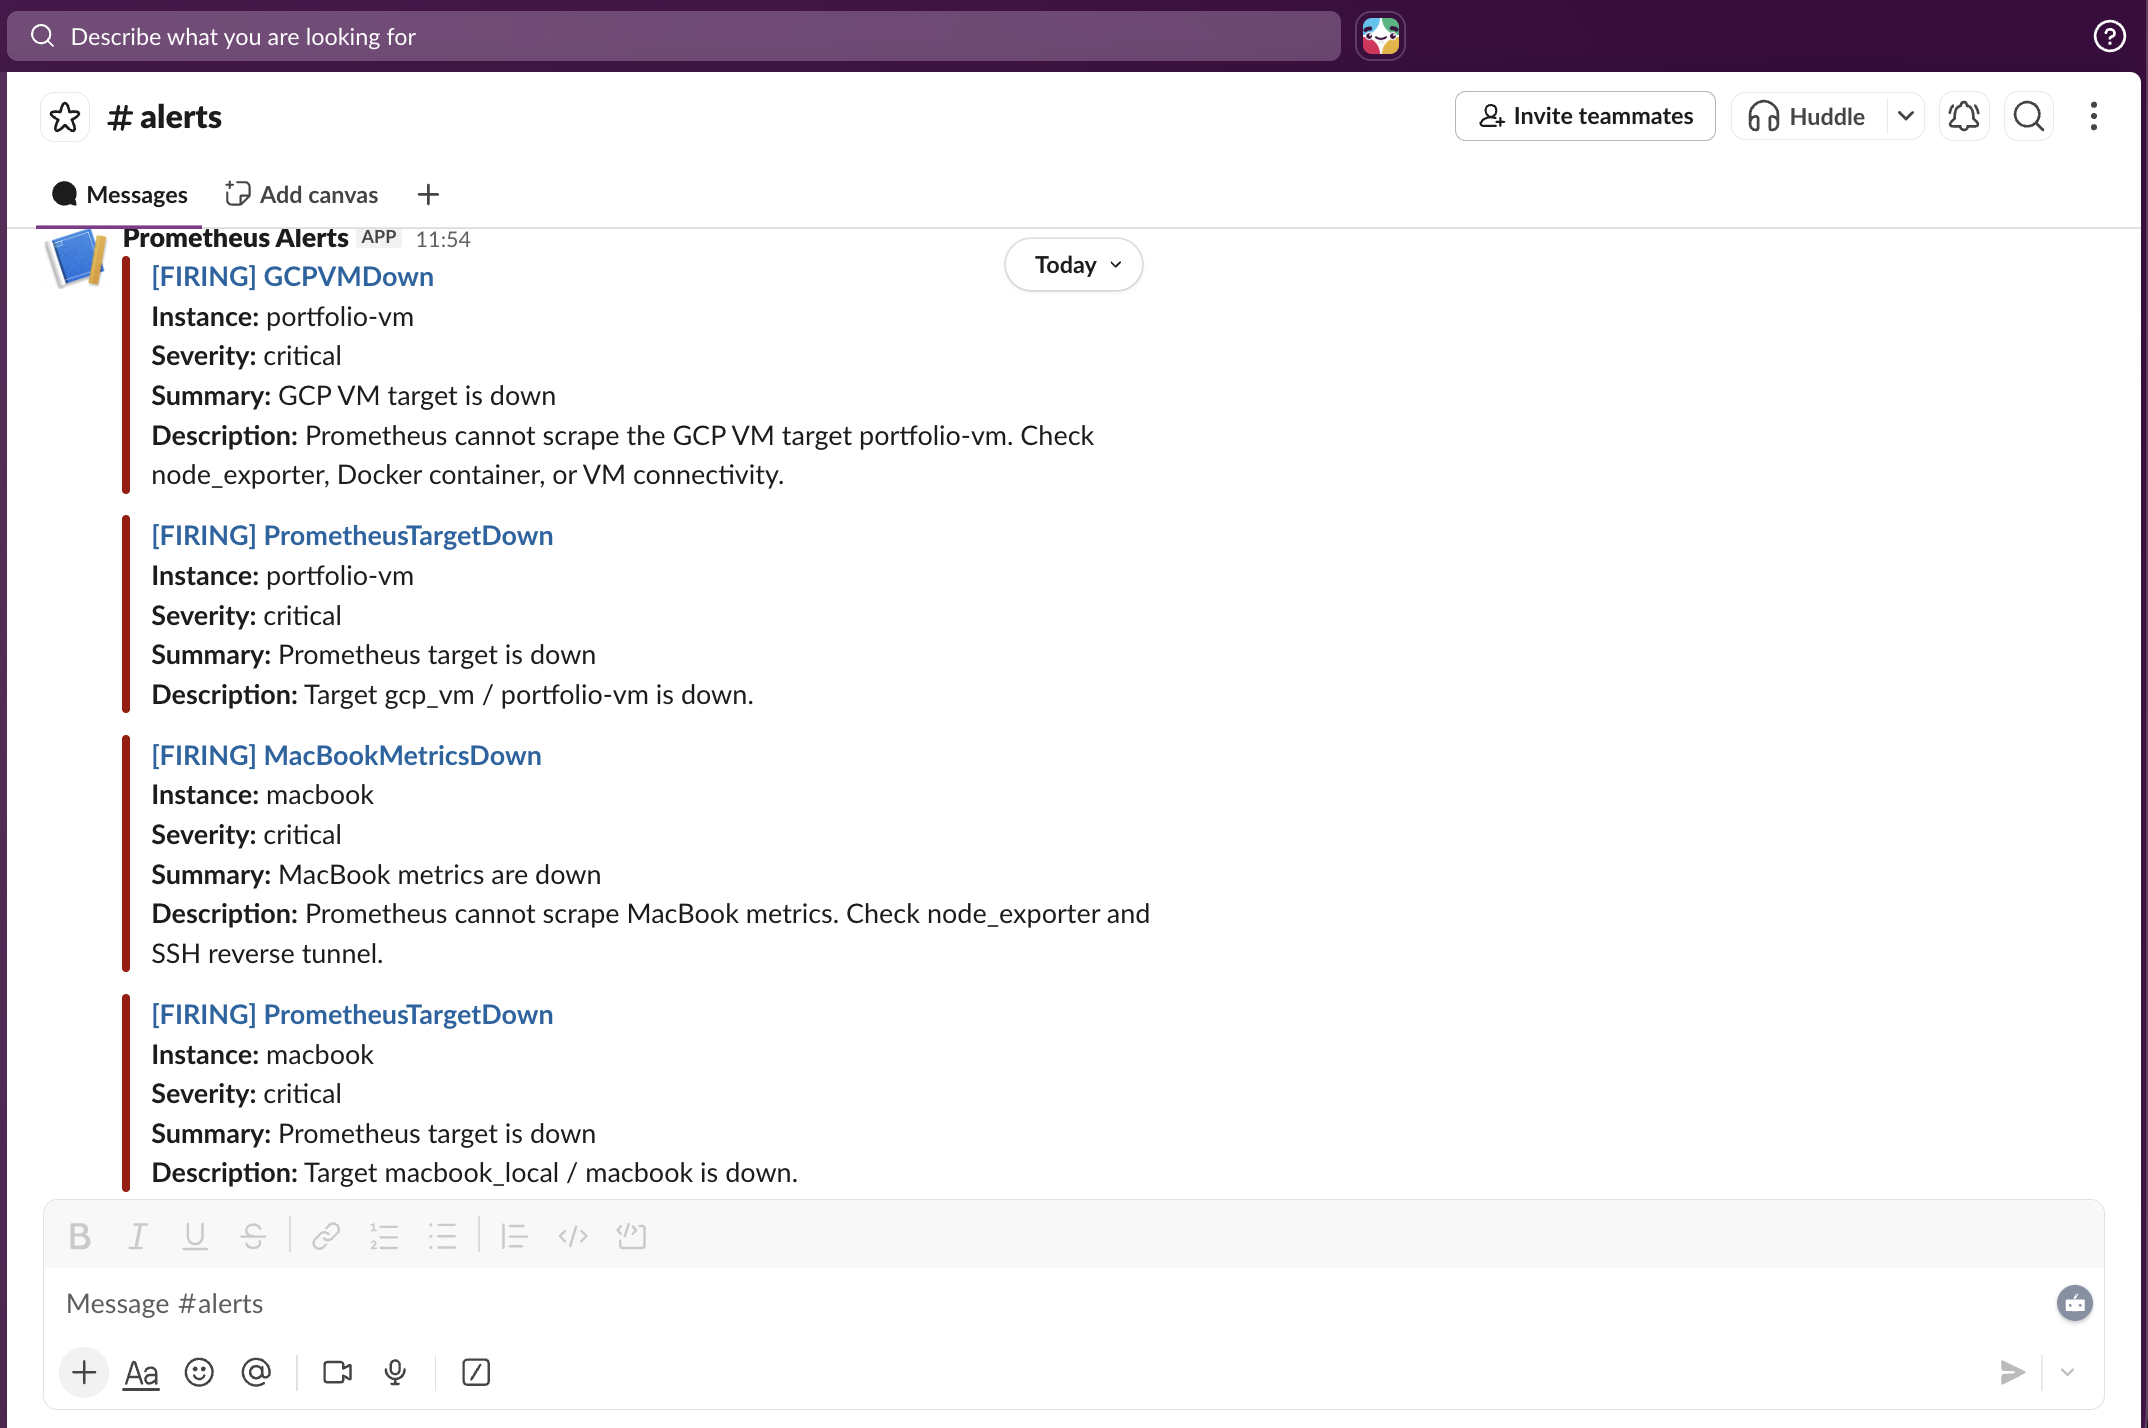Toggle underline formatting

point(195,1237)
